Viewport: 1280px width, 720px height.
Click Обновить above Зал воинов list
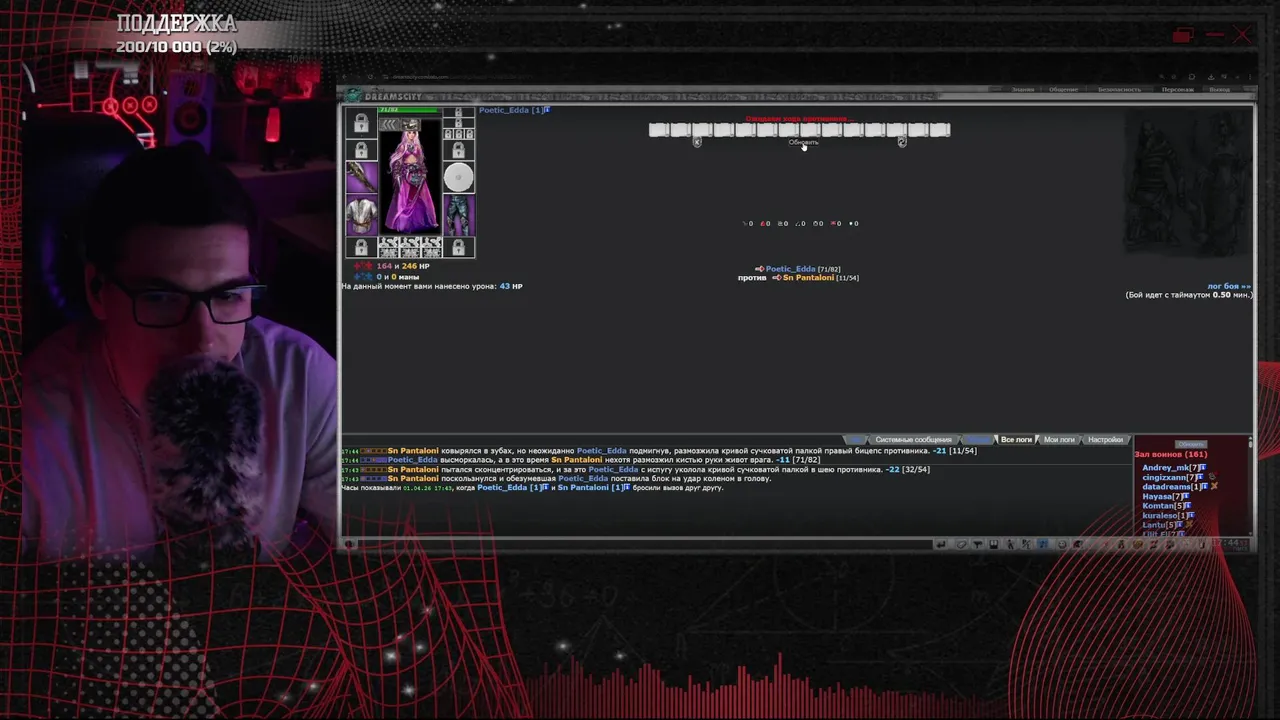point(1191,444)
